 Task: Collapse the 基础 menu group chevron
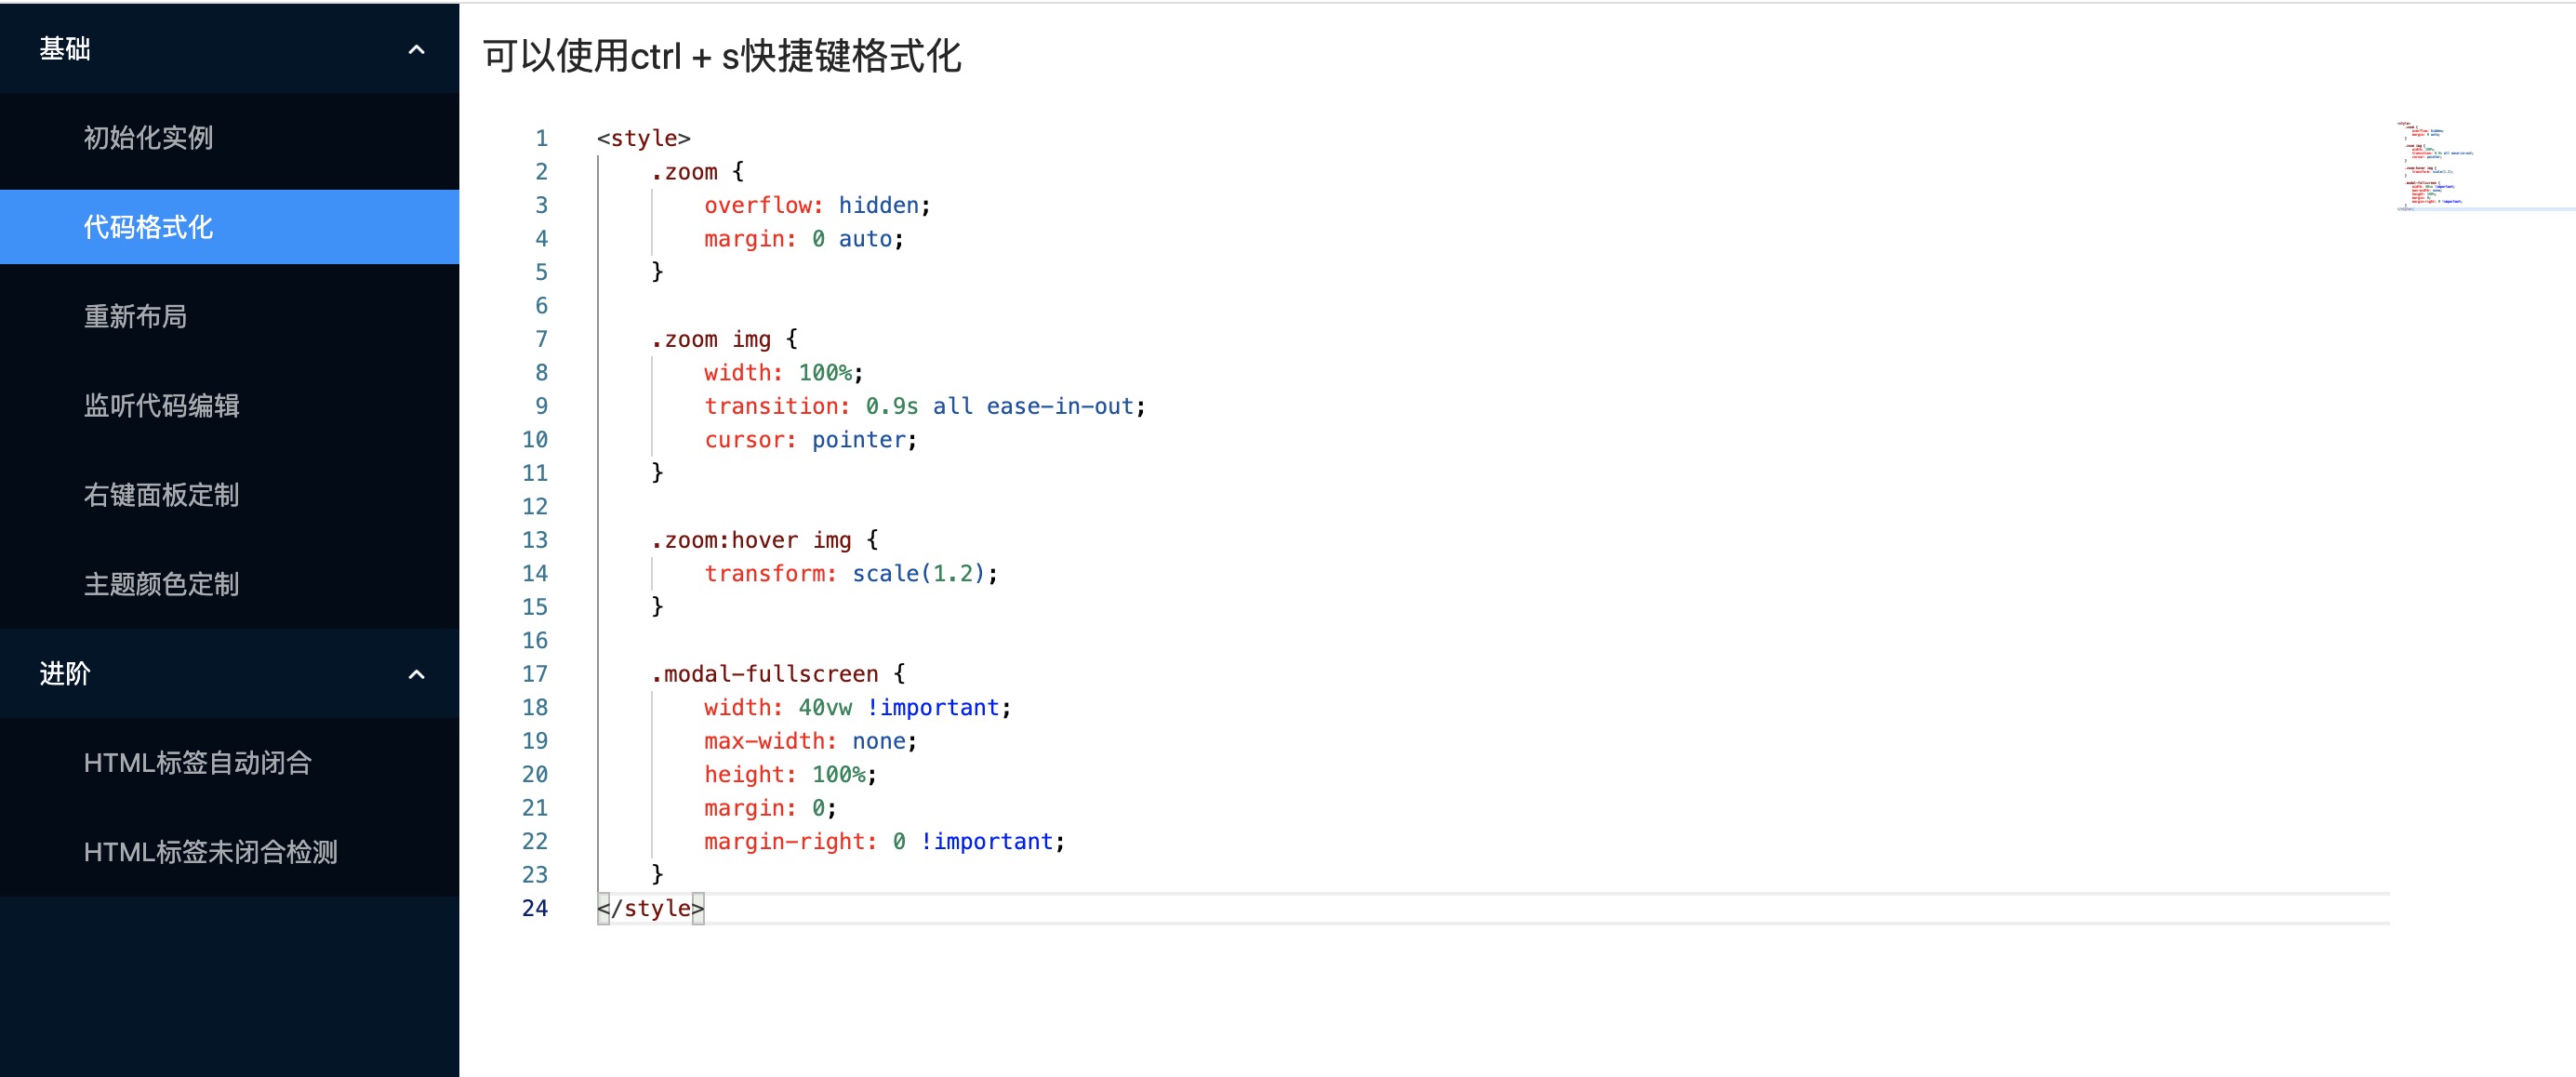coord(416,49)
